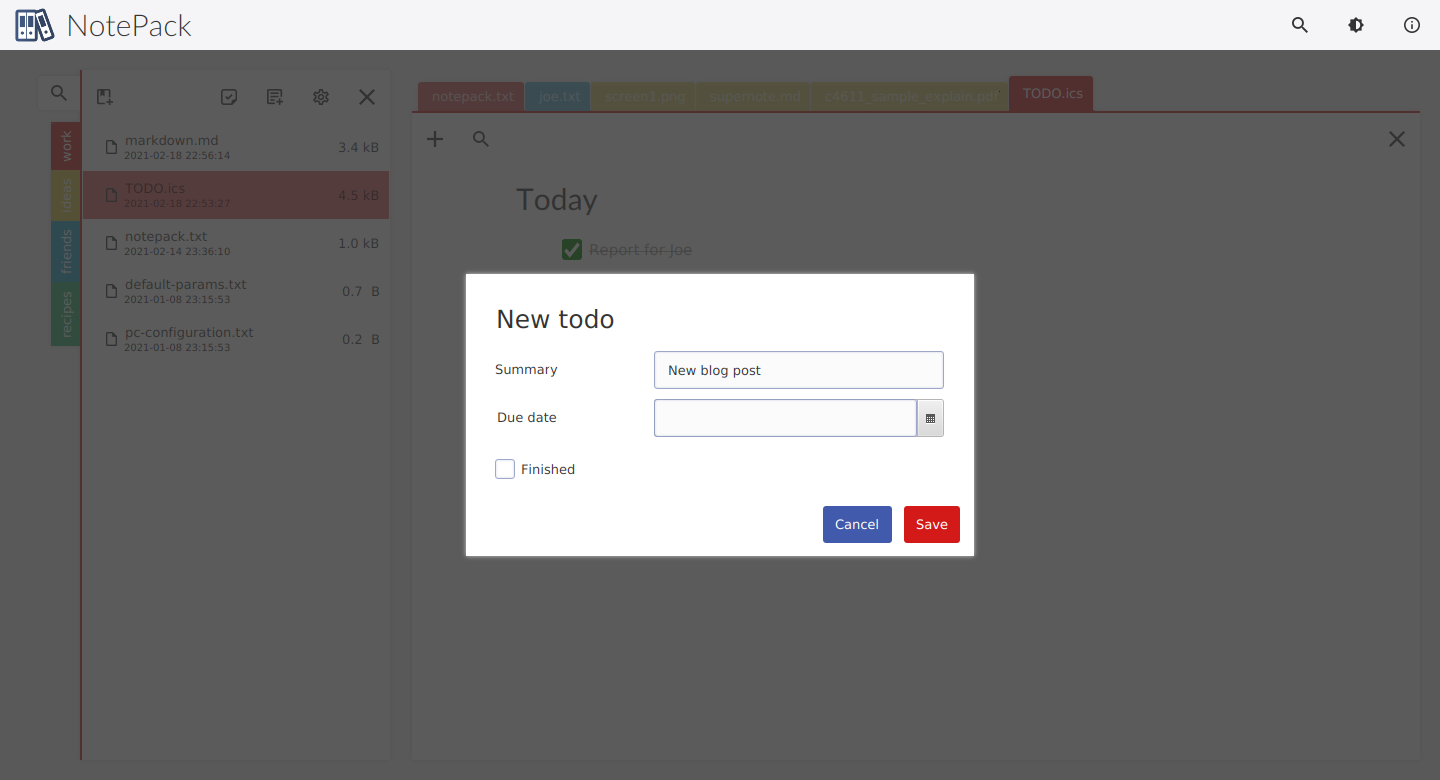Switch to the friends notebook tab

(x=66, y=251)
